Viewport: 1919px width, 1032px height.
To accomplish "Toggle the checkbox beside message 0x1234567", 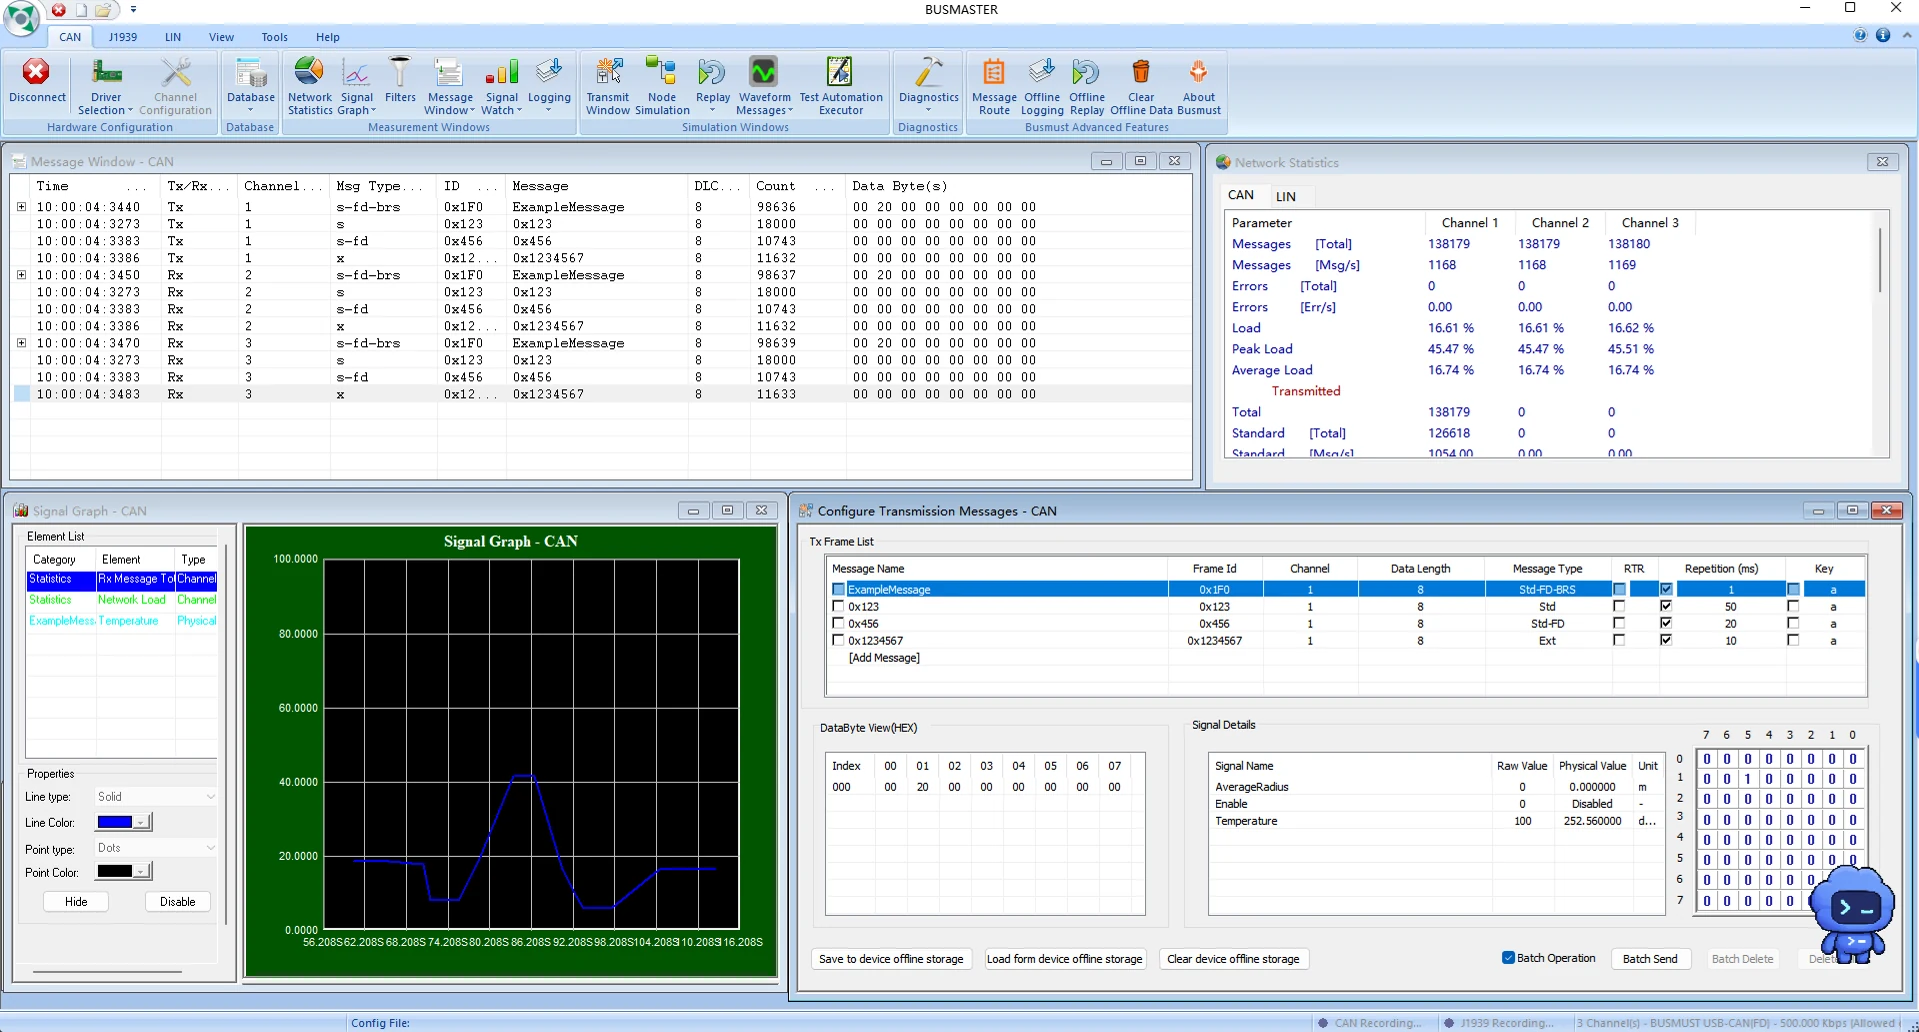I will tap(838, 640).
